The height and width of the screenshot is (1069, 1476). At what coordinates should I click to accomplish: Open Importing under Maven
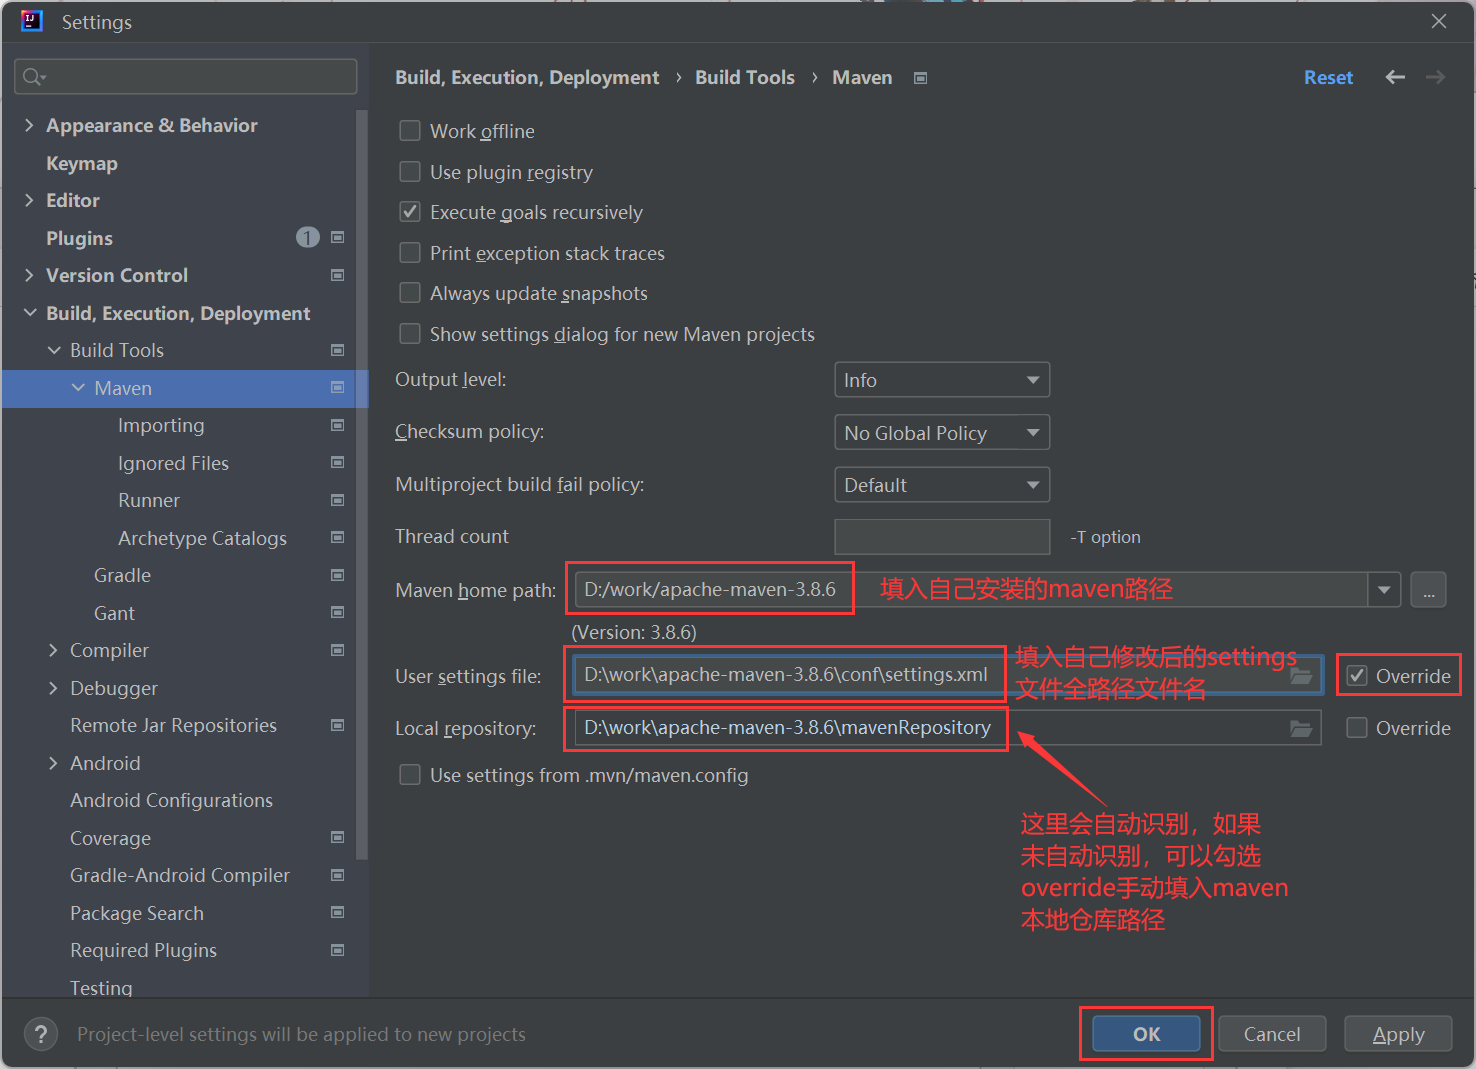(161, 425)
